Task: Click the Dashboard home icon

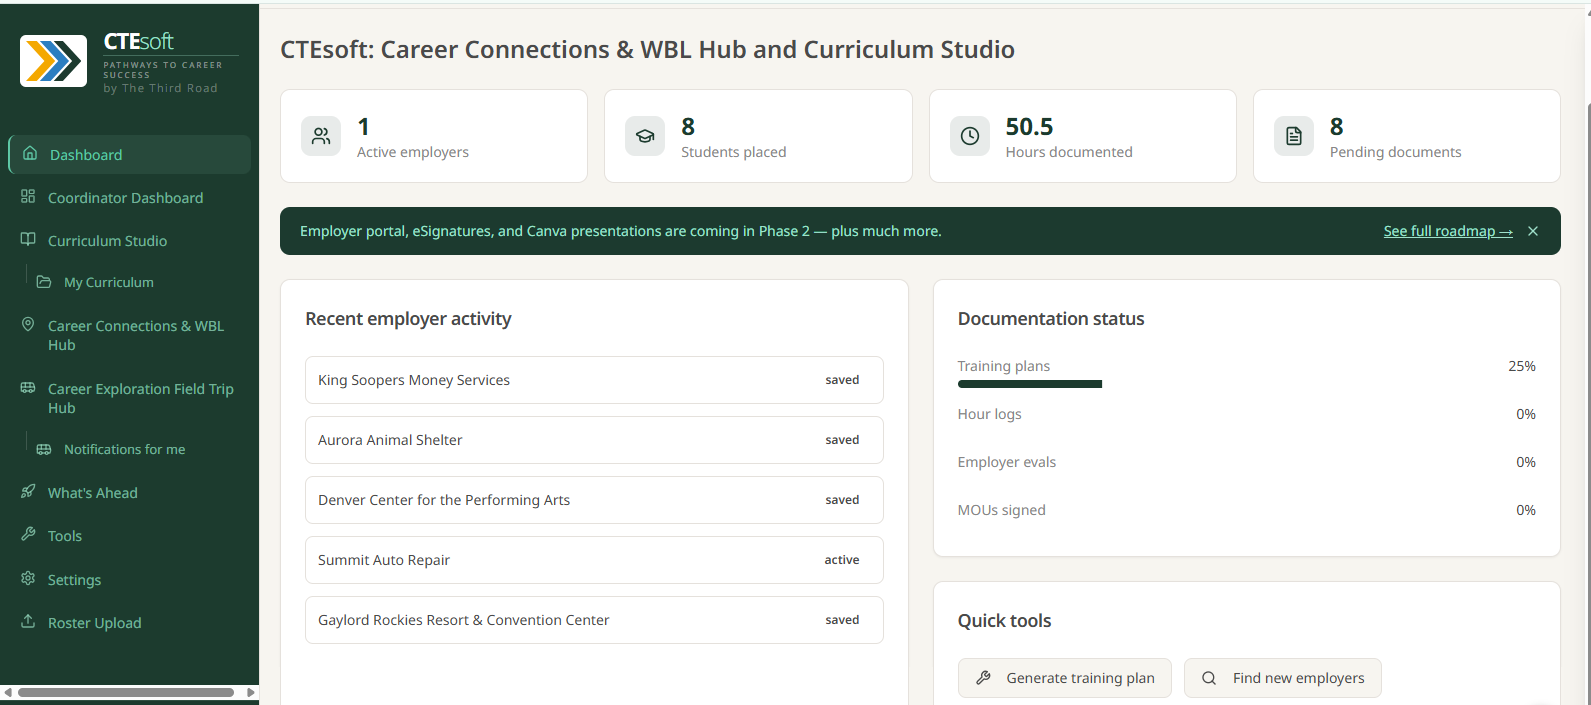Action: click(x=30, y=154)
